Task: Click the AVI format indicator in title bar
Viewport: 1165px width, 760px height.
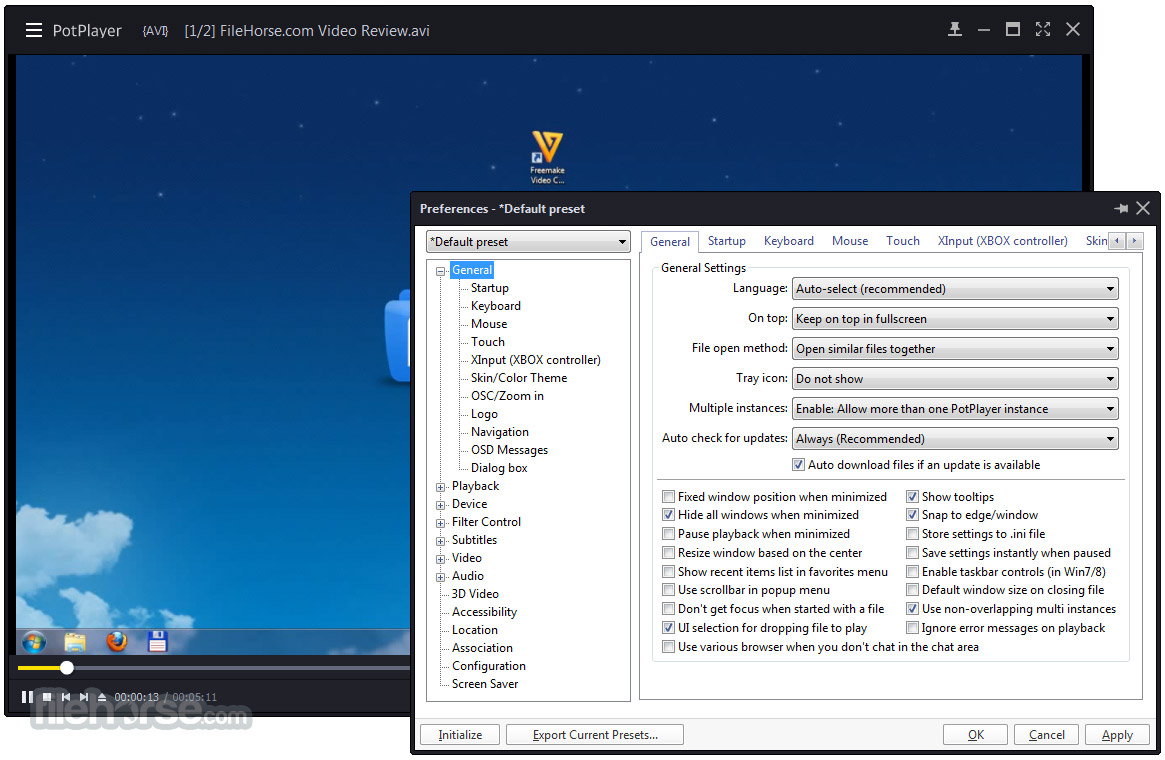Action: click(x=155, y=30)
